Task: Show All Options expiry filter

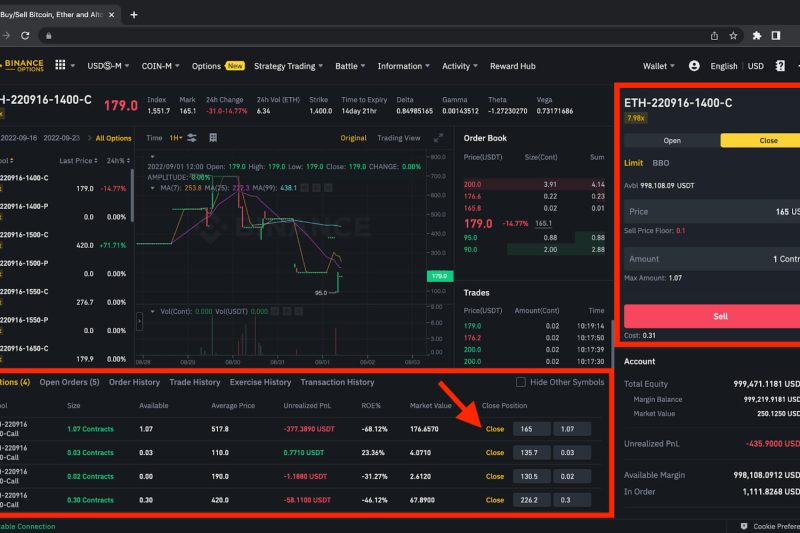Action: (x=113, y=138)
